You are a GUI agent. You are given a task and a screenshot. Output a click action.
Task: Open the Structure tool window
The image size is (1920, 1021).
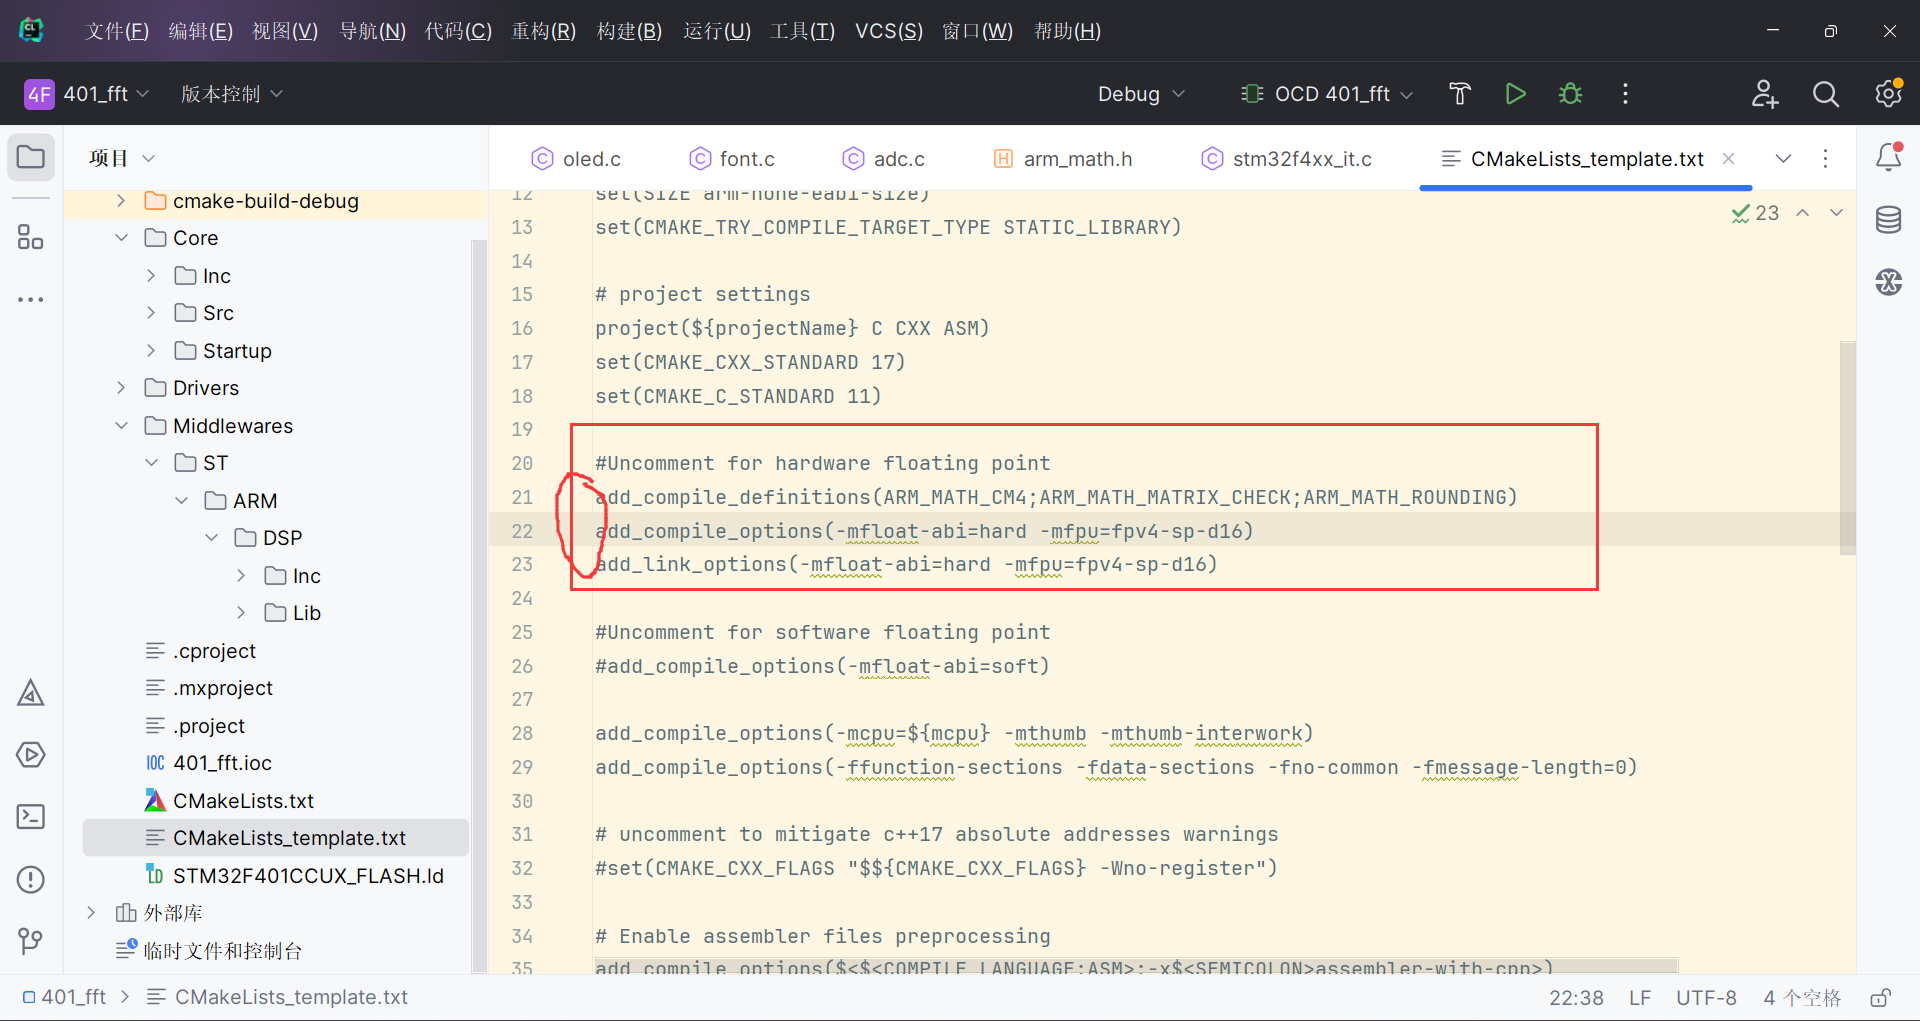click(x=30, y=238)
